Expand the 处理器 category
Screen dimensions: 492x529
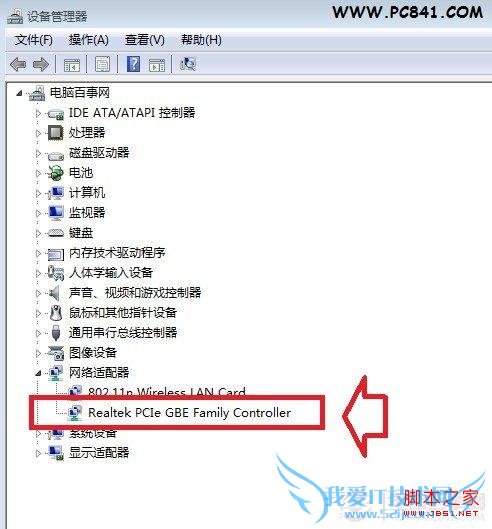[38, 133]
